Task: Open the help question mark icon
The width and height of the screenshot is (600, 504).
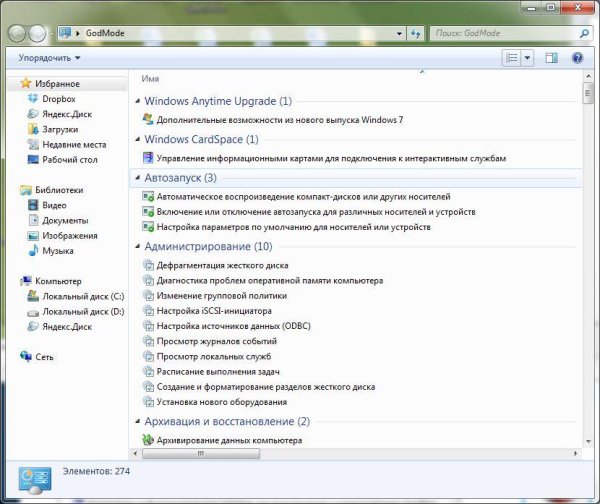Action: 577,58
